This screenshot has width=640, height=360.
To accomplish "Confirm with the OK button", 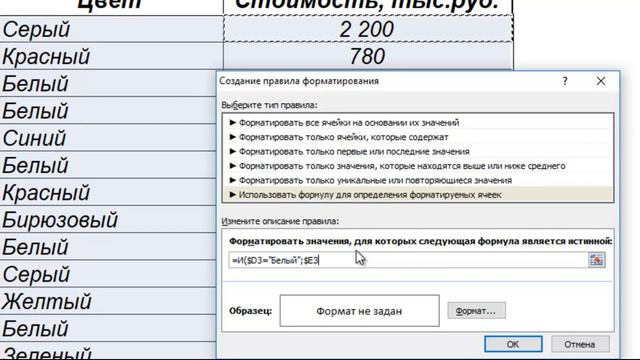I will (513, 344).
